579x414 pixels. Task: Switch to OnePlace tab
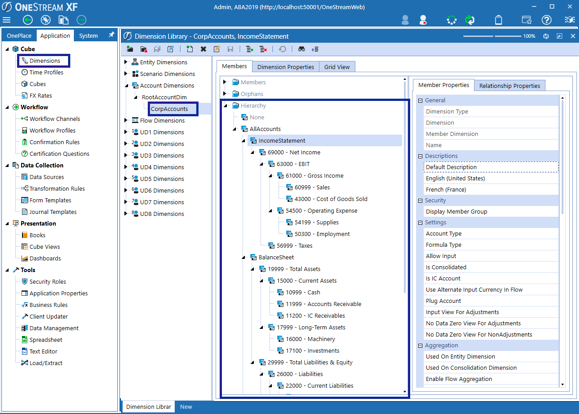coord(19,35)
